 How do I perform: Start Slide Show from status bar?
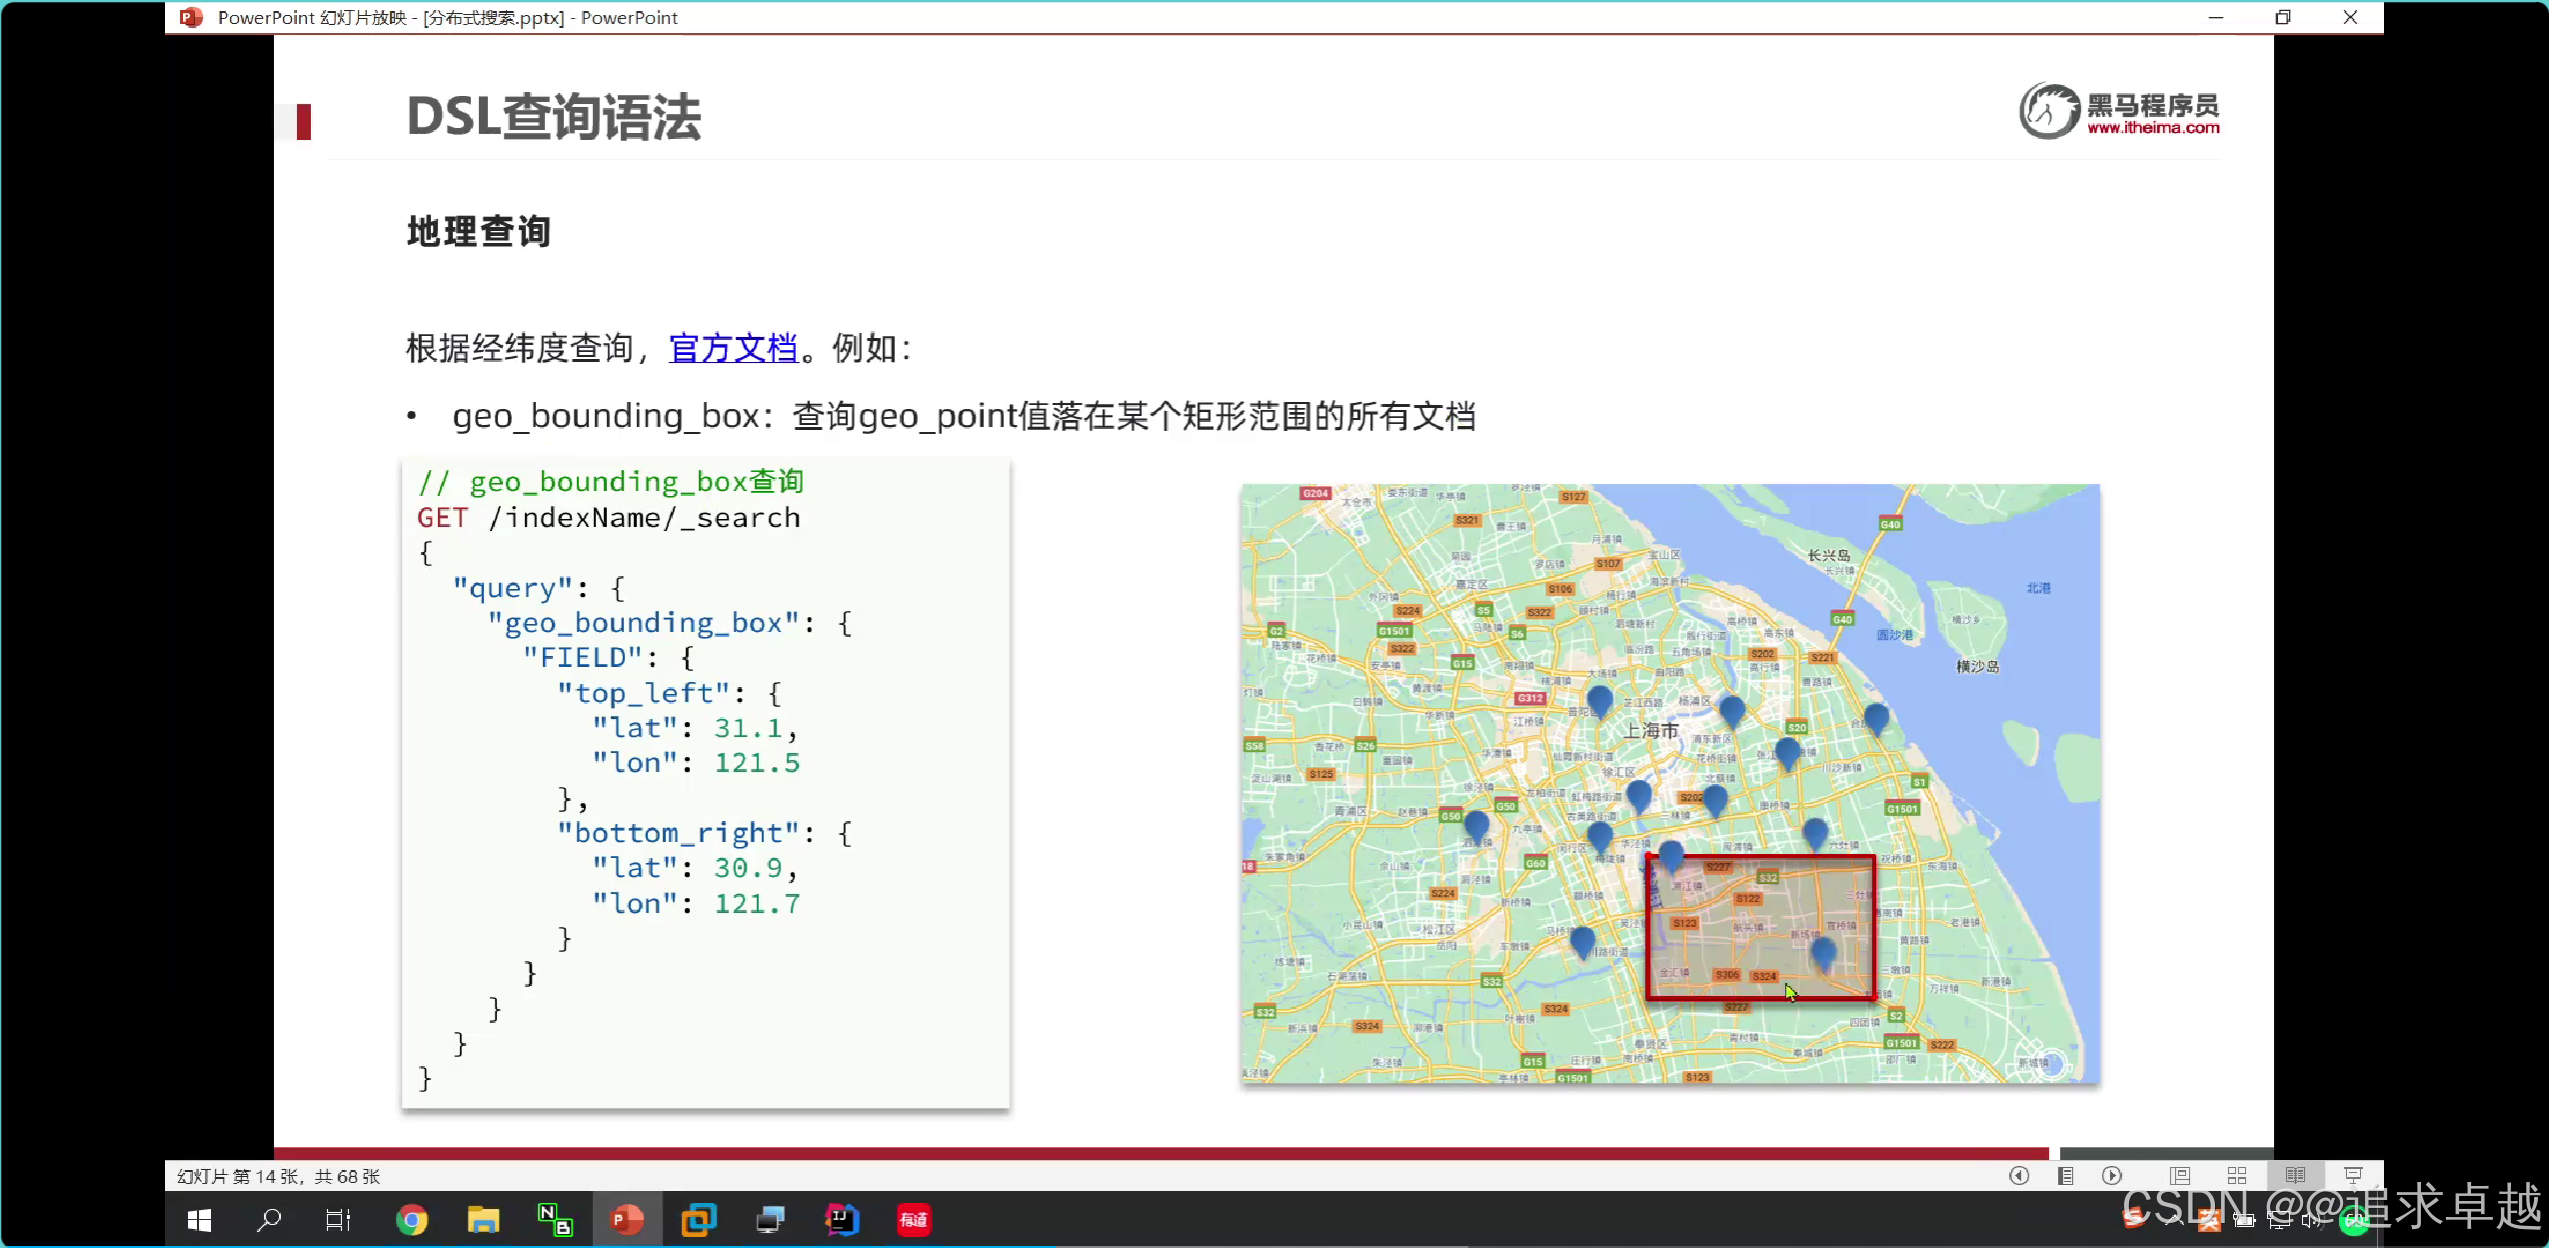pyautogui.click(x=2353, y=1176)
